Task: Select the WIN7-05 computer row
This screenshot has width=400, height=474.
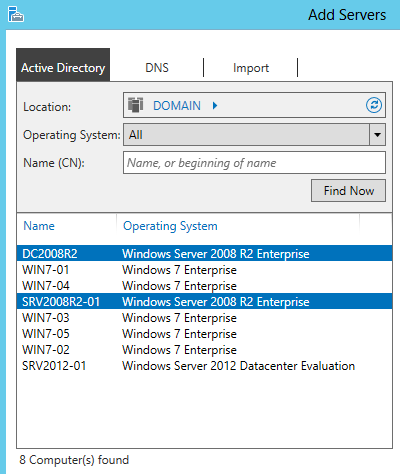Action: point(204,334)
